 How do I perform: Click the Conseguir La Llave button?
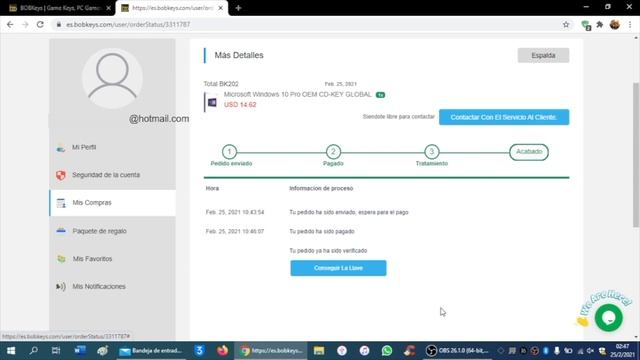(x=338, y=268)
